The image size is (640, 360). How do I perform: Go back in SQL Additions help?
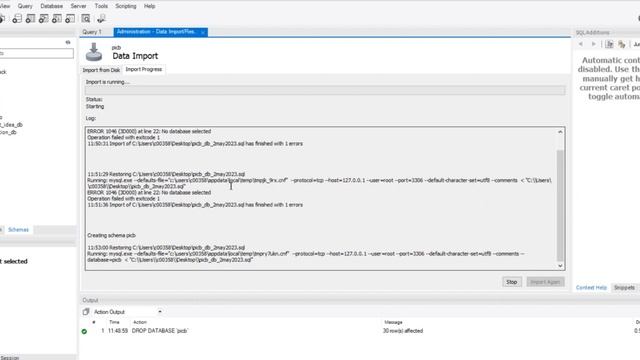581,44
